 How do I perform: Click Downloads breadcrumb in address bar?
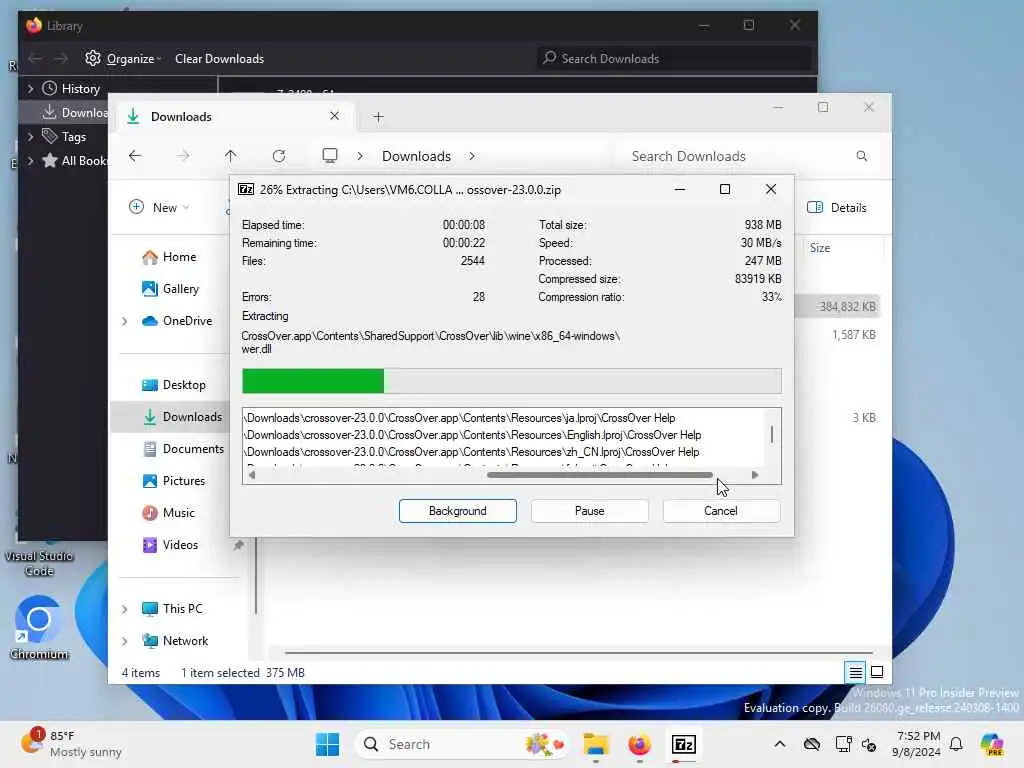(x=416, y=156)
